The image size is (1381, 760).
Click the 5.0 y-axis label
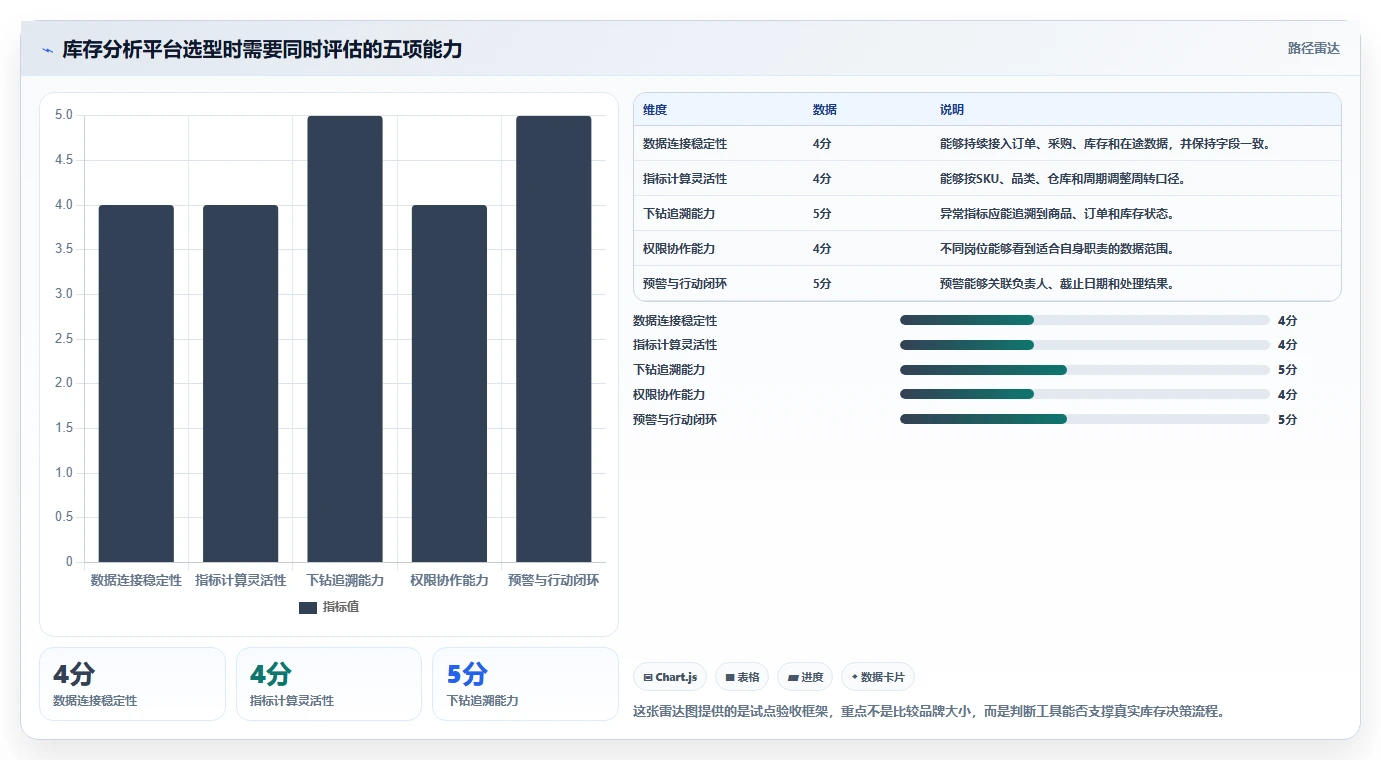[x=64, y=115]
